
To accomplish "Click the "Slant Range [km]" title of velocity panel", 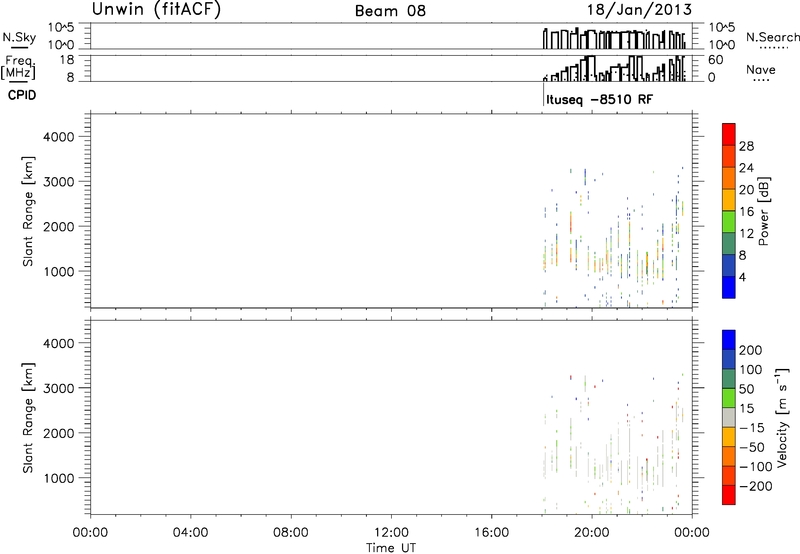I will [28, 418].
